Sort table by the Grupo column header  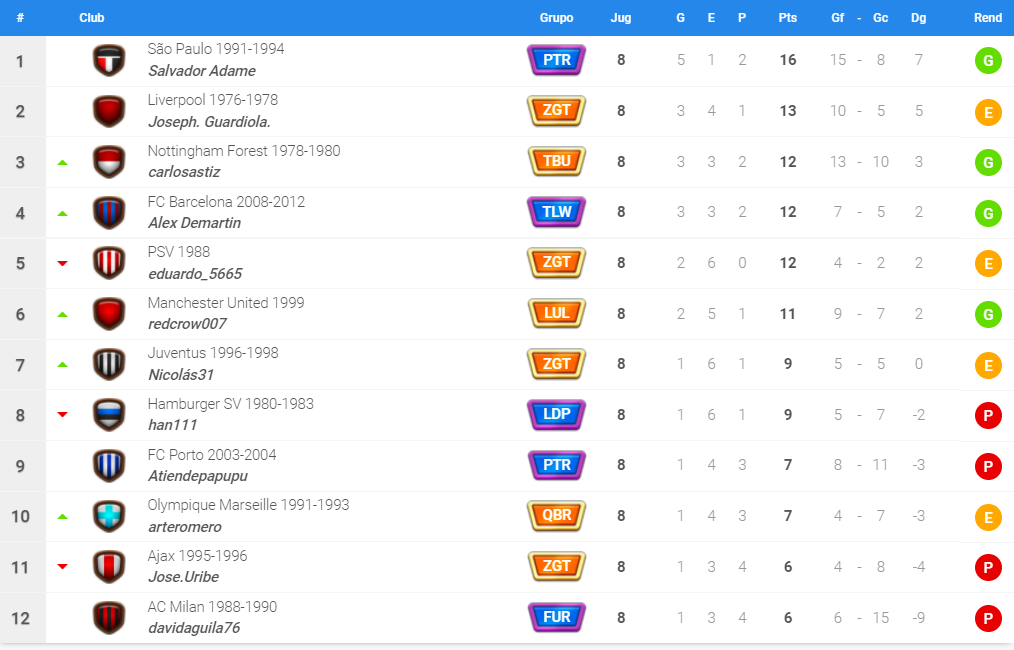556,18
